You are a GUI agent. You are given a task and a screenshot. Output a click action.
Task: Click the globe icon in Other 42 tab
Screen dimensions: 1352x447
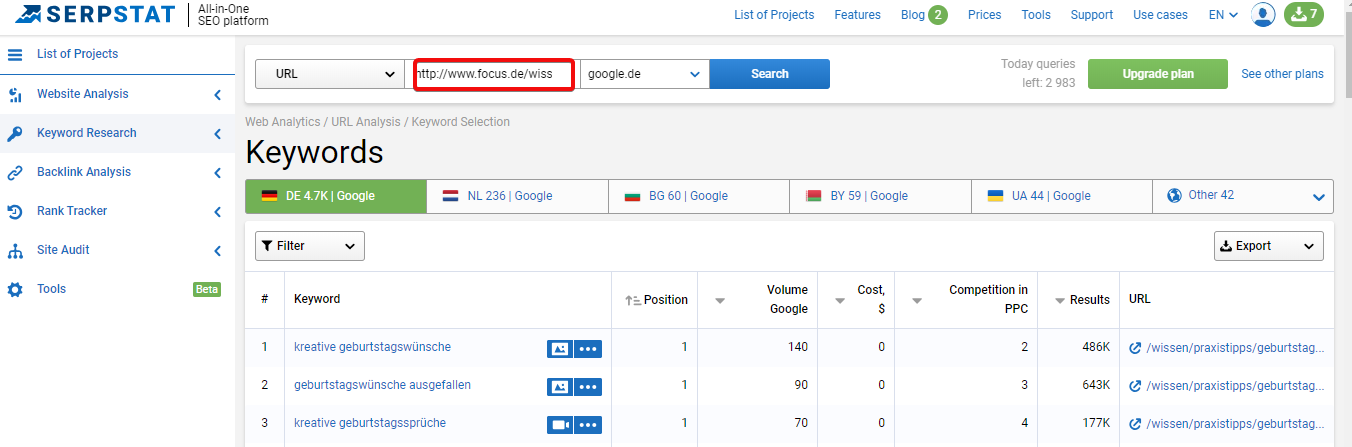point(1175,196)
